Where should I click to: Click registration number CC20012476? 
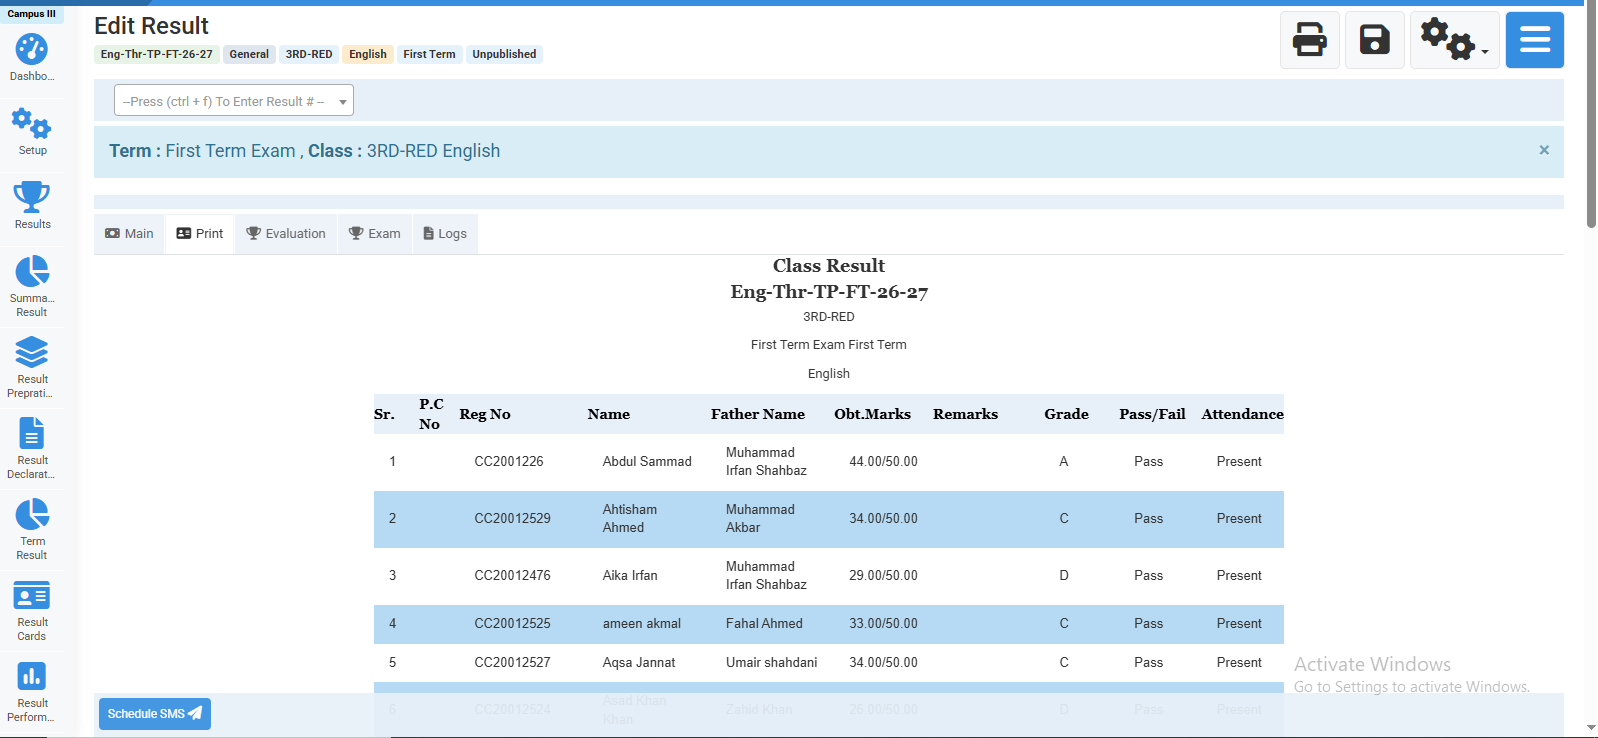512,576
